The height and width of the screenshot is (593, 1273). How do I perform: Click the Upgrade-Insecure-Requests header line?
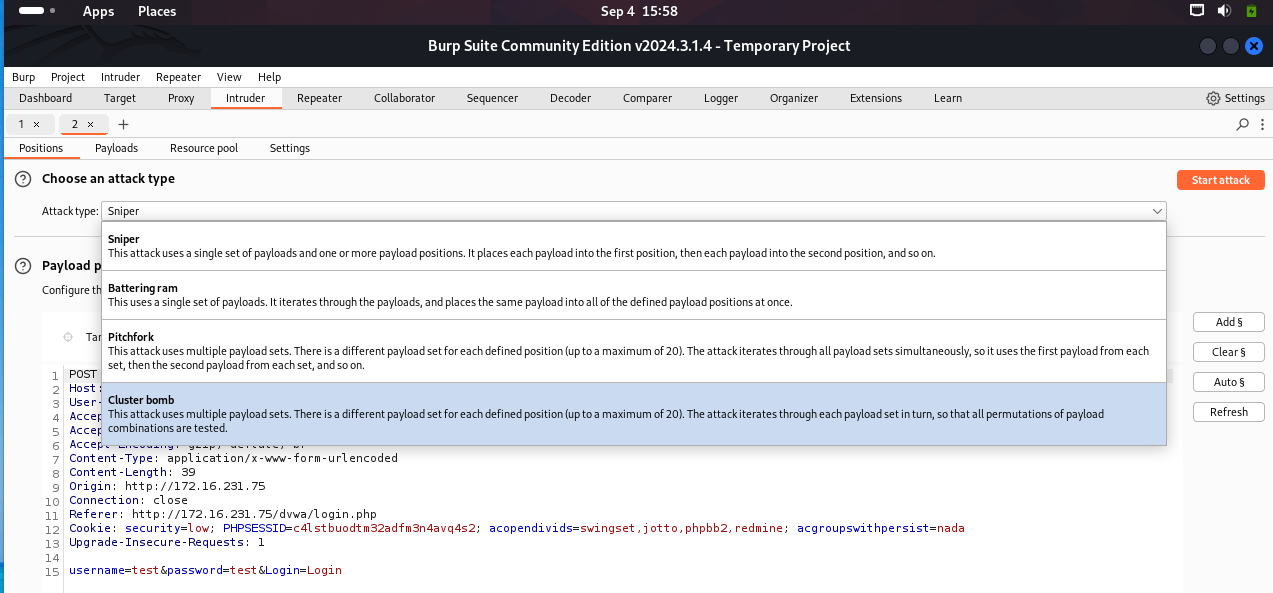tap(167, 542)
